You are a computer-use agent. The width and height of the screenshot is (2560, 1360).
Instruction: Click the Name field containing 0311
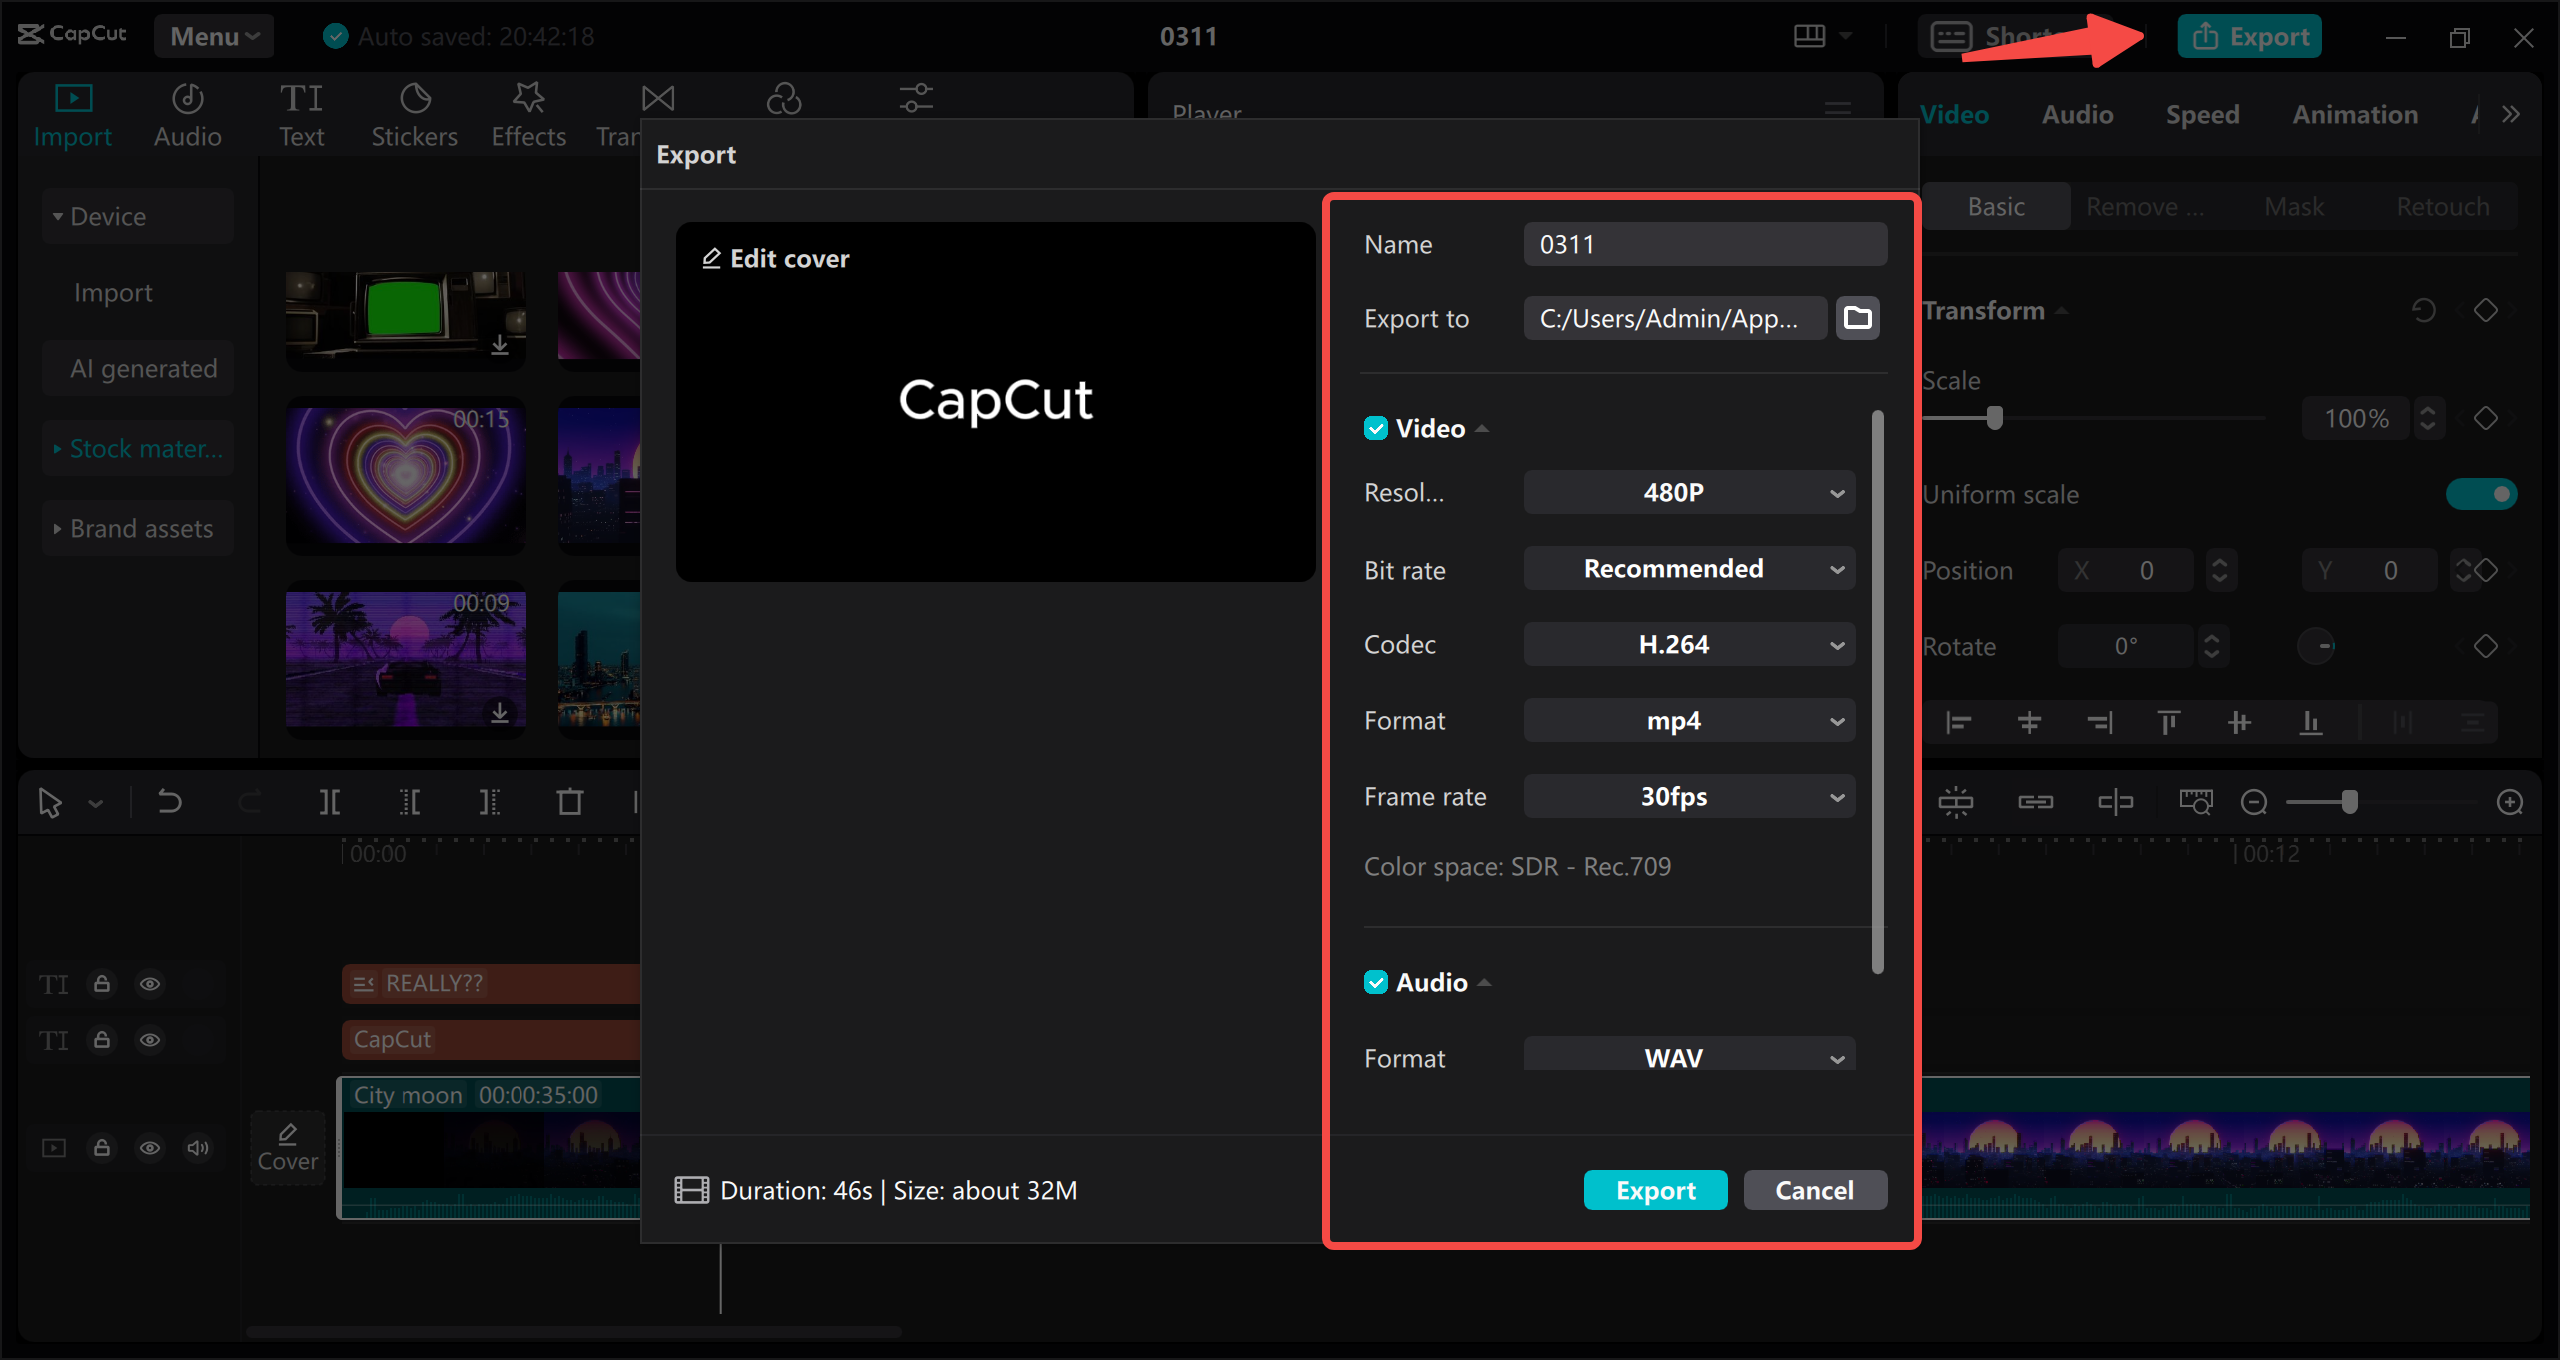tap(1704, 243)
